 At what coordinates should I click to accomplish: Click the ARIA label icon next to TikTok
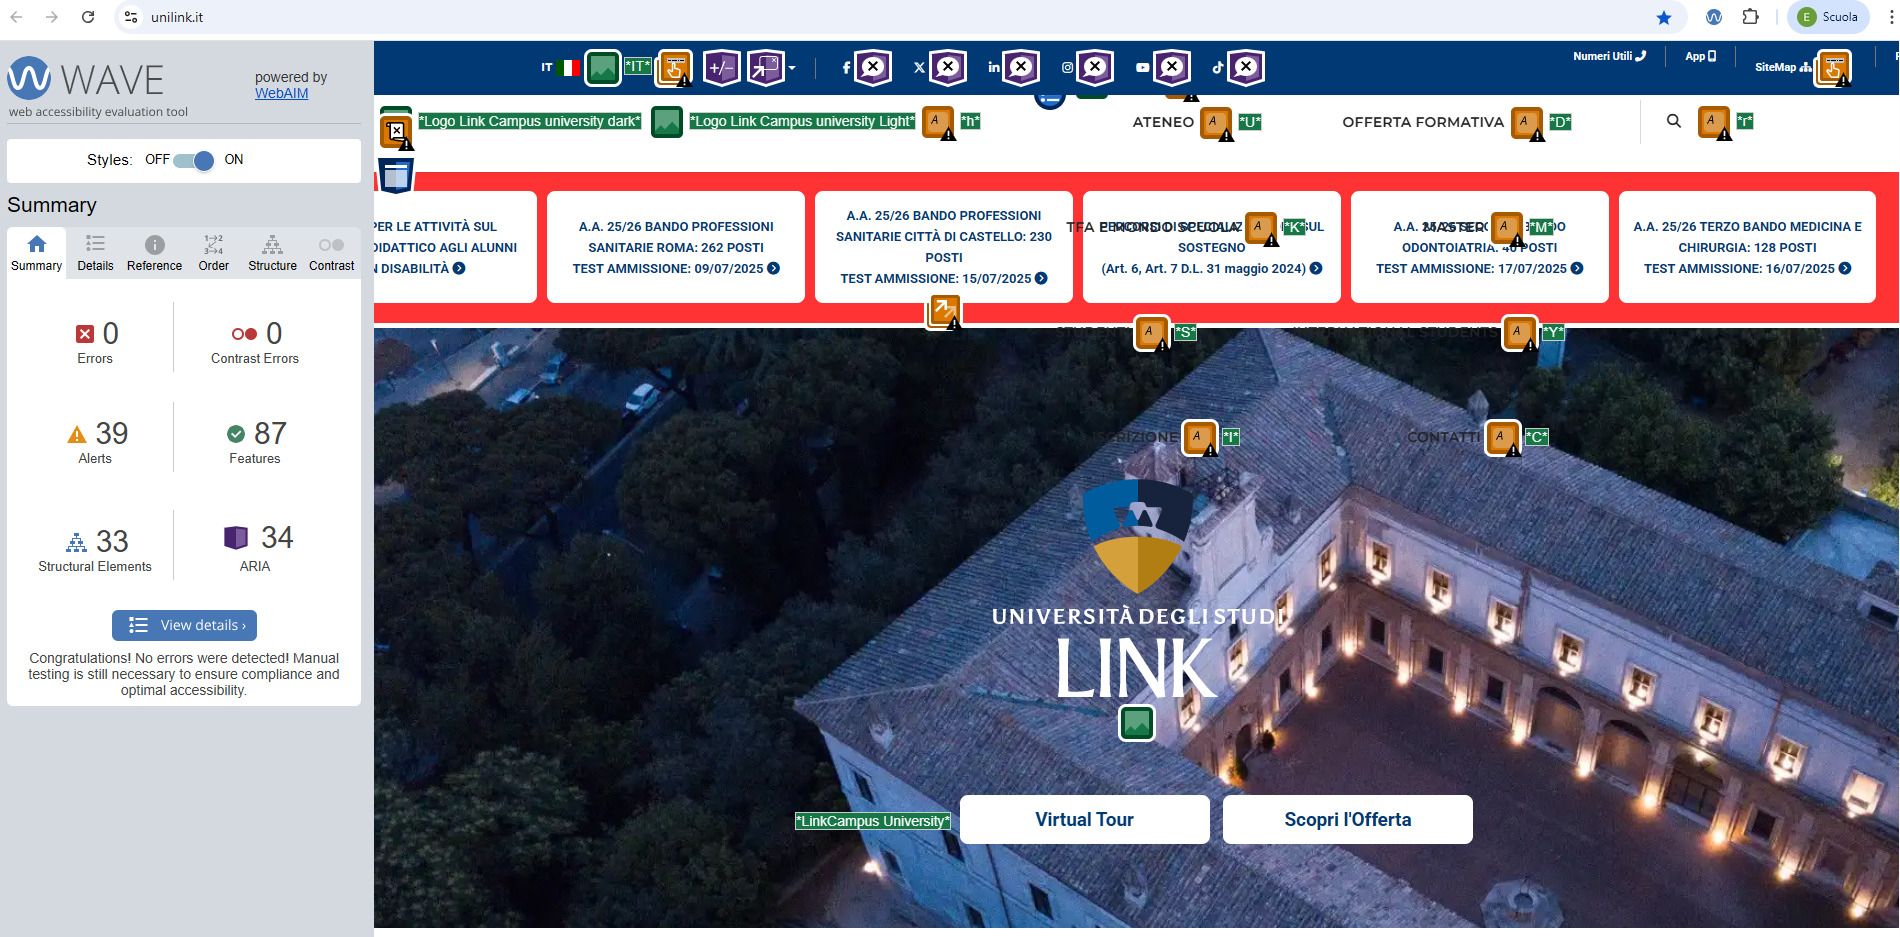click(1246, 68)
